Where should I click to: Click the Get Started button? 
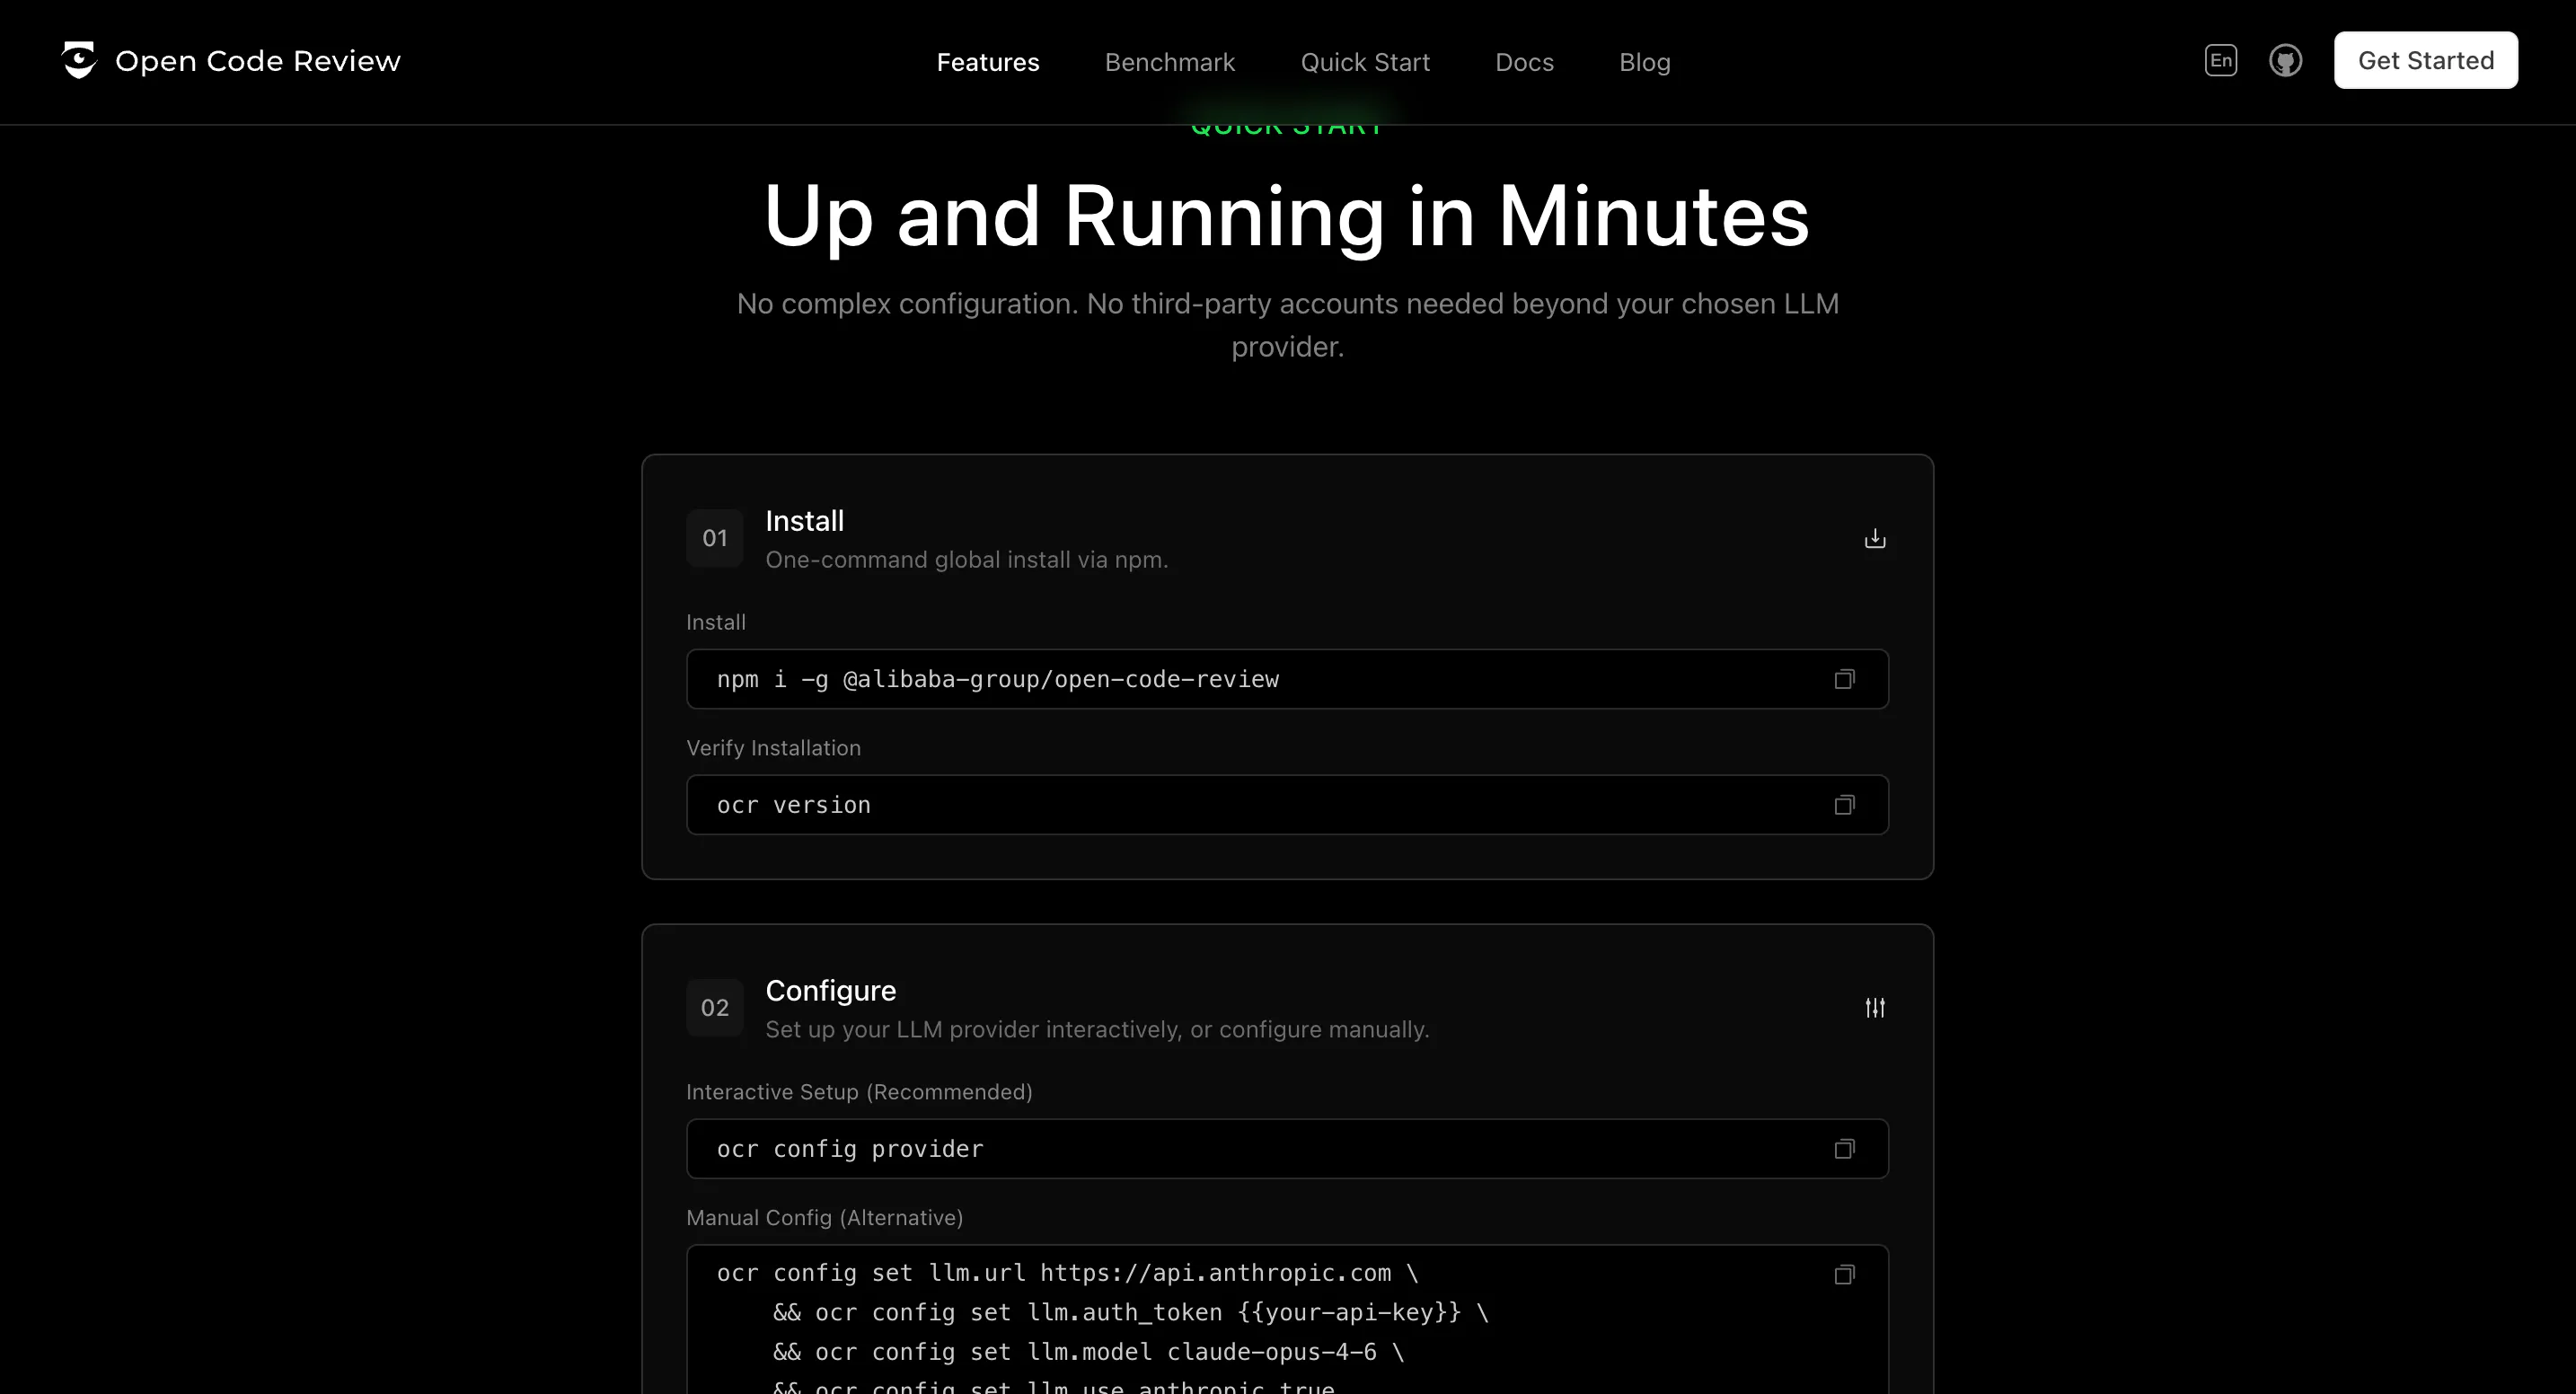tap(2425, 60)
